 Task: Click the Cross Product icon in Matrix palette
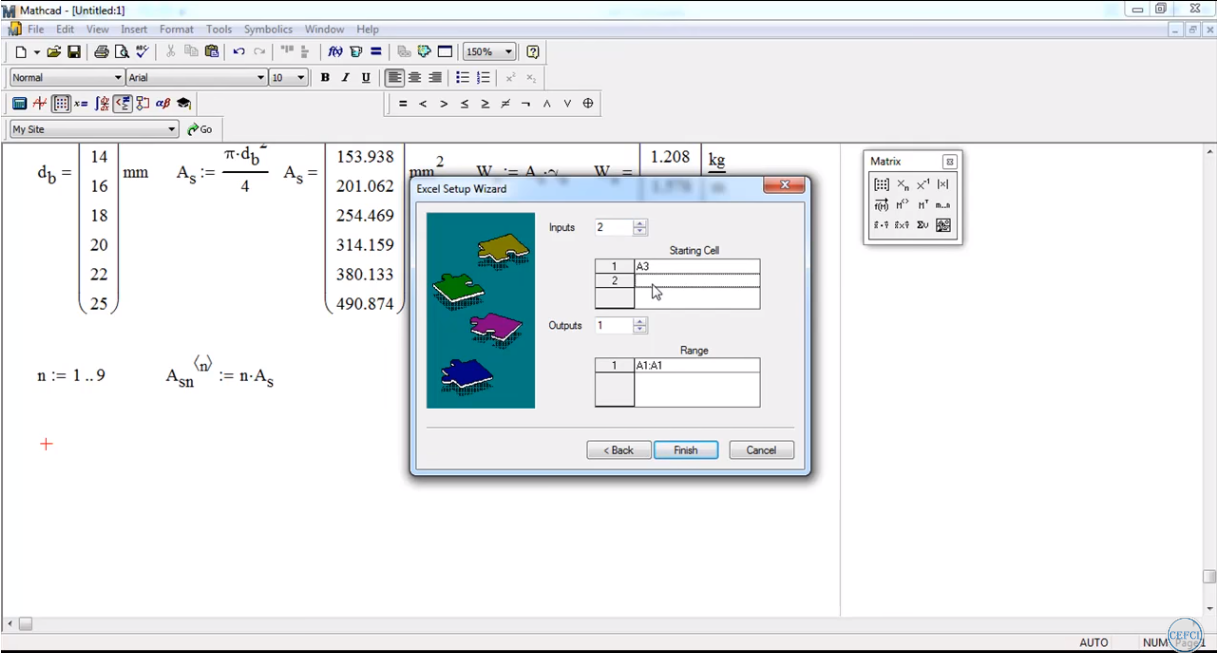pyautogui.click(x=902, y=225)
